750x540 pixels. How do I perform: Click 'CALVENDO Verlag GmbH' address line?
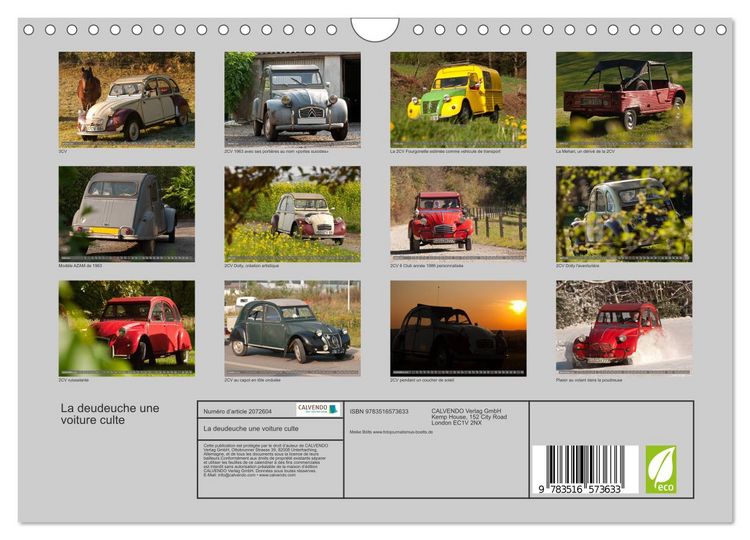tap(466, 411)
